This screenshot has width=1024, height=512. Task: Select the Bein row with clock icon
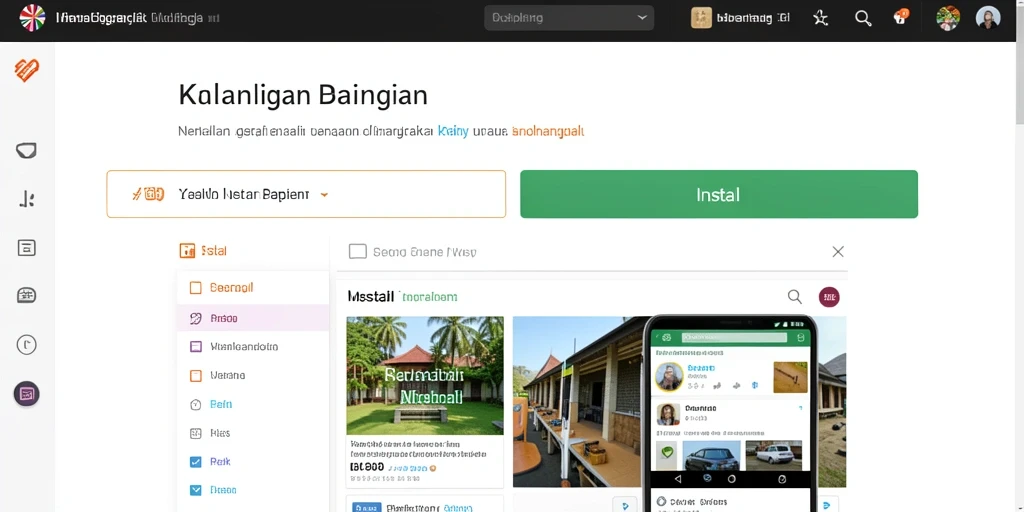(x=253, y=404)
